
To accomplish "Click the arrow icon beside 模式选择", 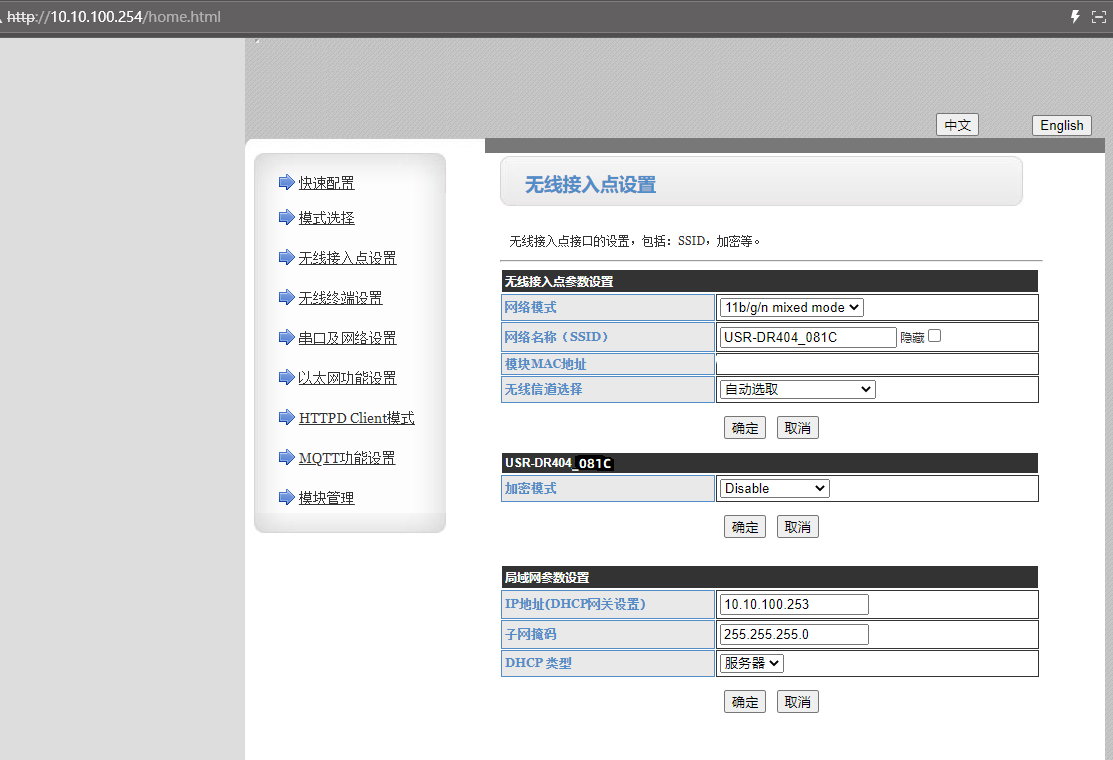I will pos(286,217).
